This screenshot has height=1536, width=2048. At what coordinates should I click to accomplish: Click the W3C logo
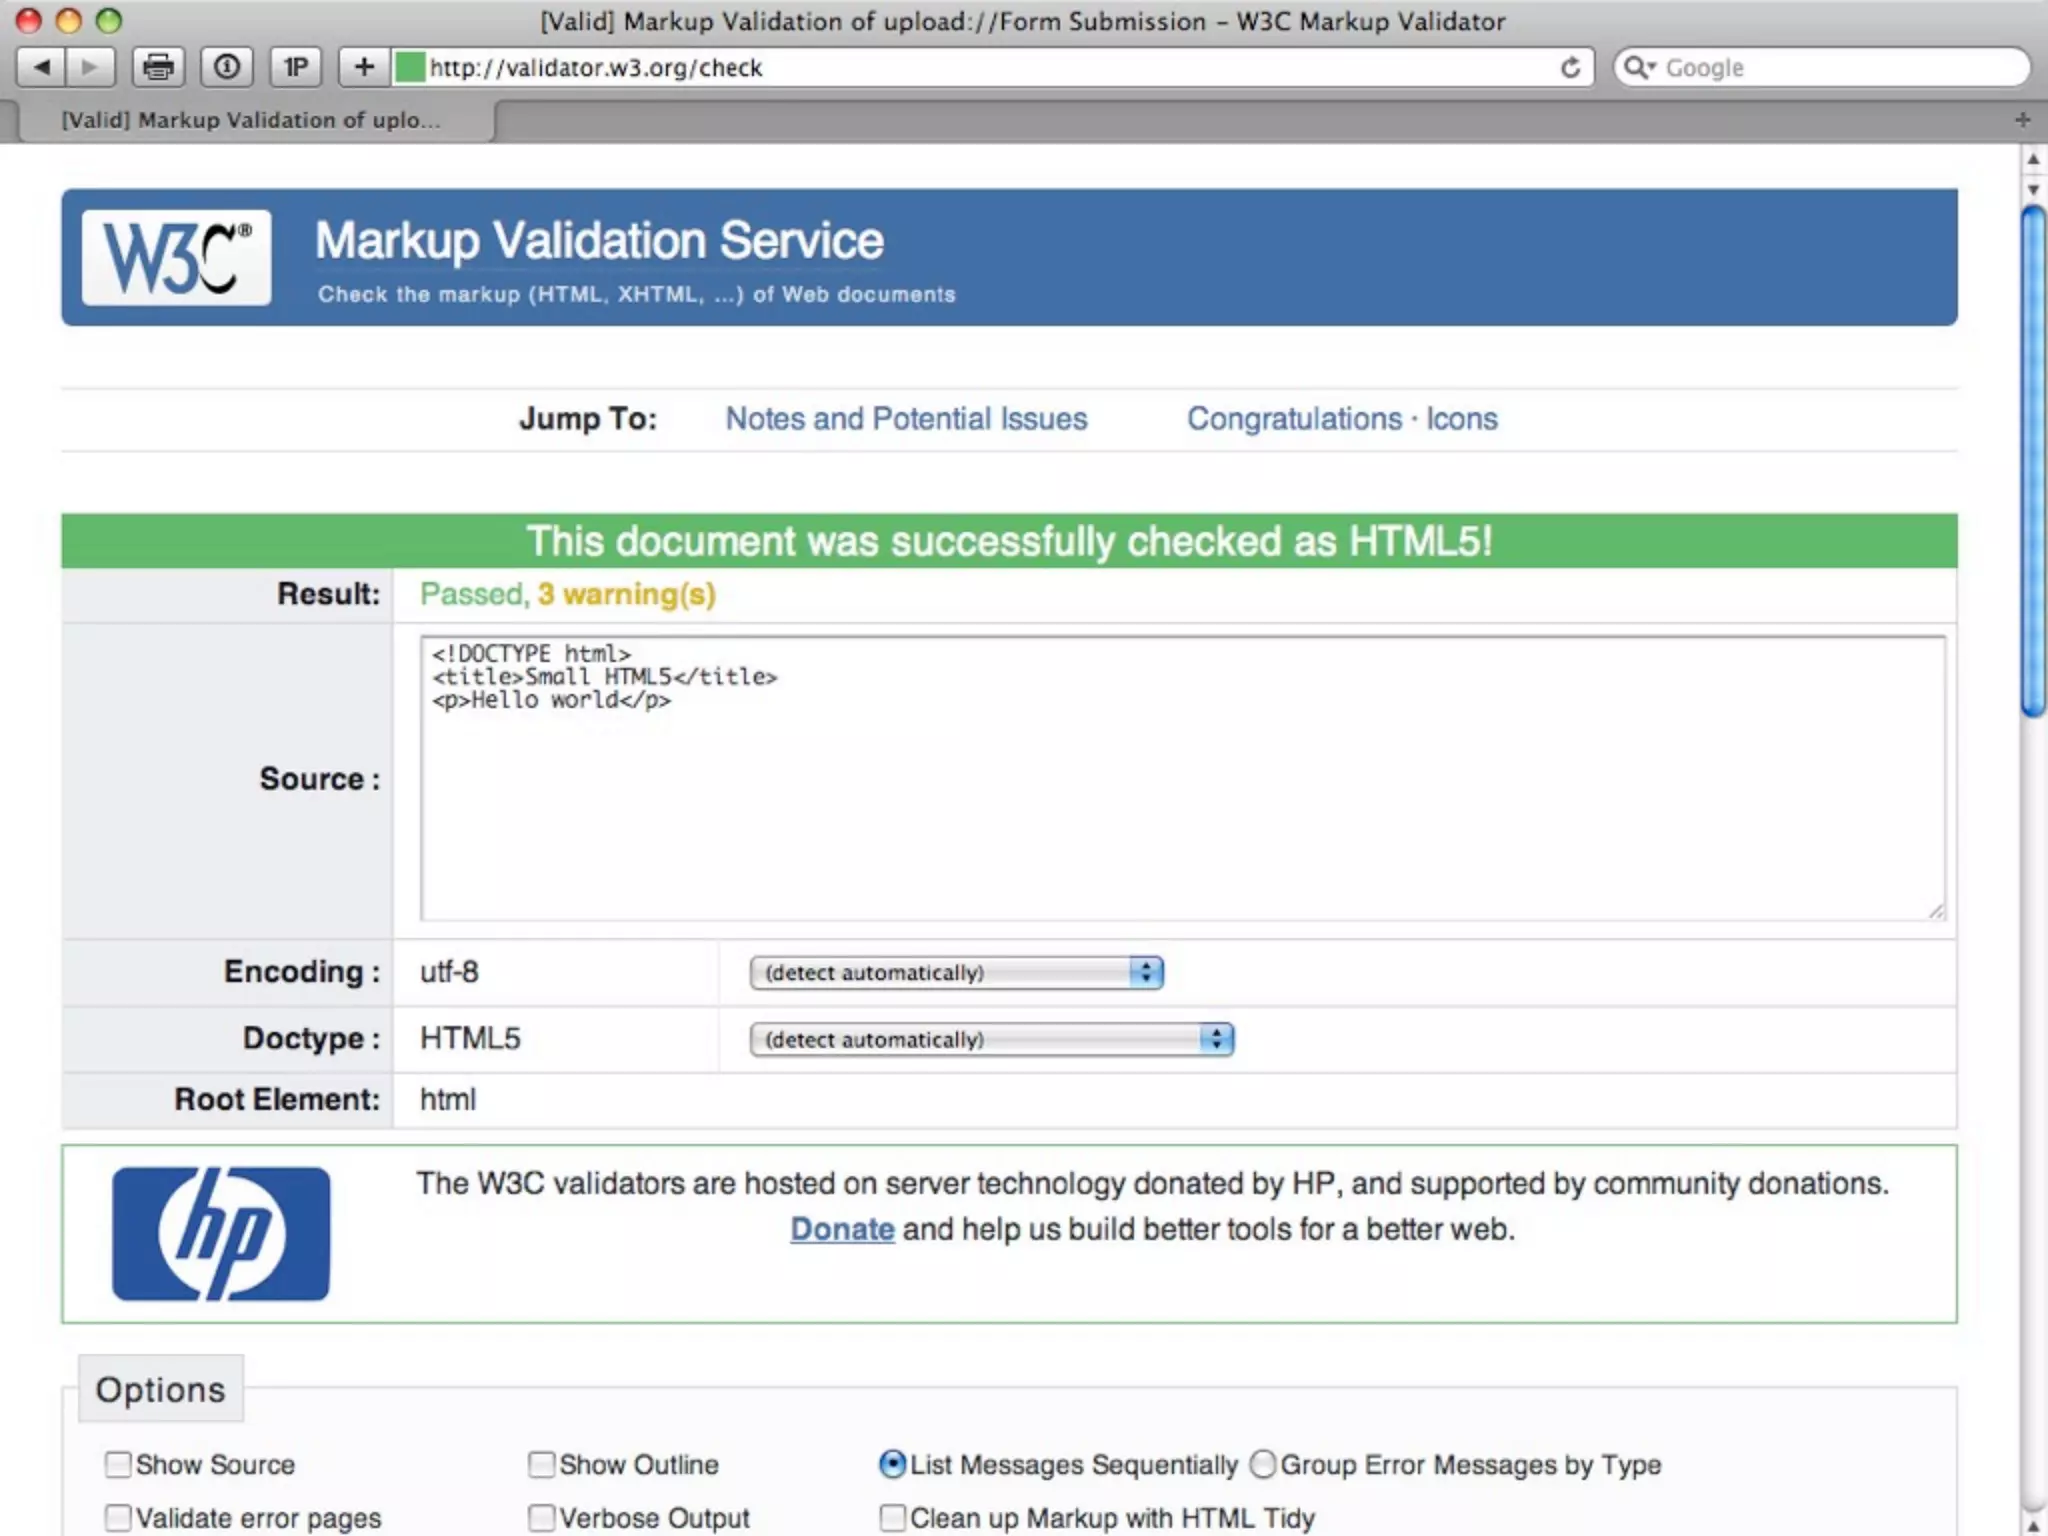click(x=176, y=257)
